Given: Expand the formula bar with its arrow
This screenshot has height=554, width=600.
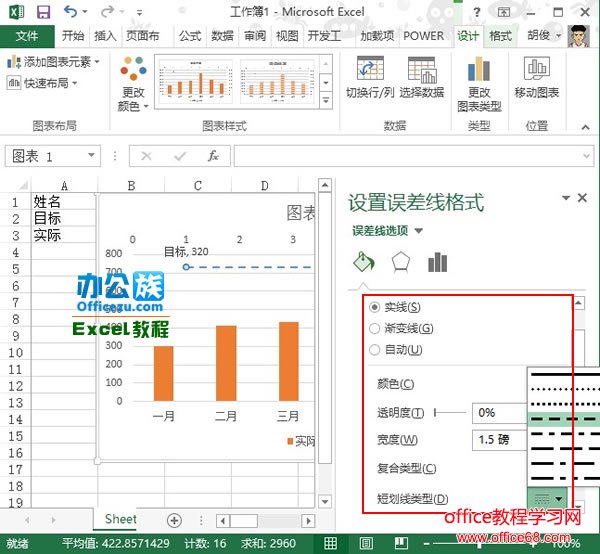Looking at the screenshot, I should (x=586, y=156).
